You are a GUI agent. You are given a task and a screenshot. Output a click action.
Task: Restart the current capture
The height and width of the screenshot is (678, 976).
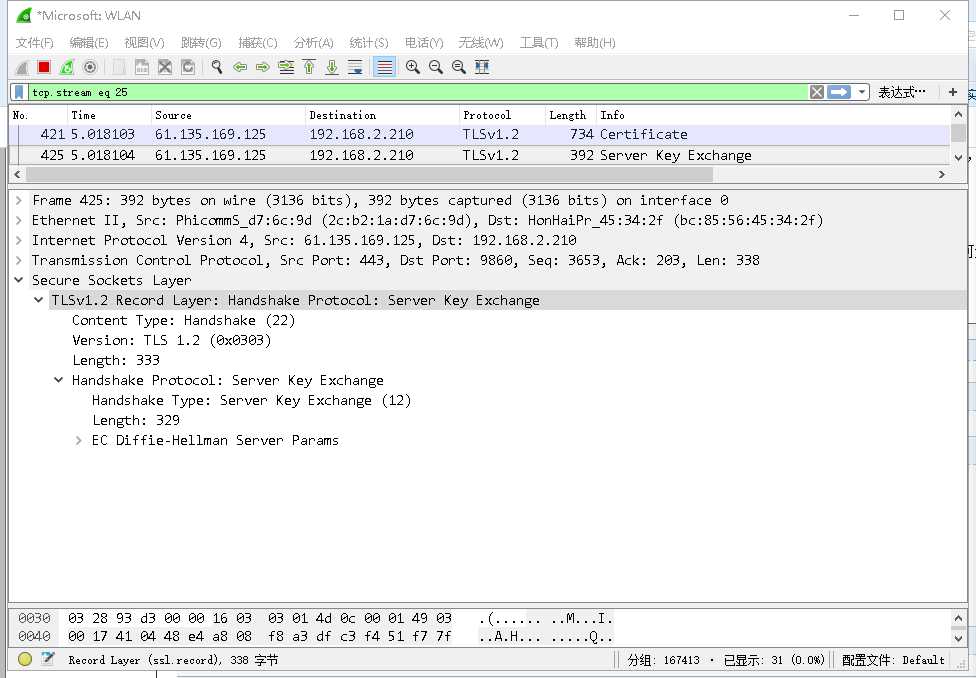[x=67, y=67]
